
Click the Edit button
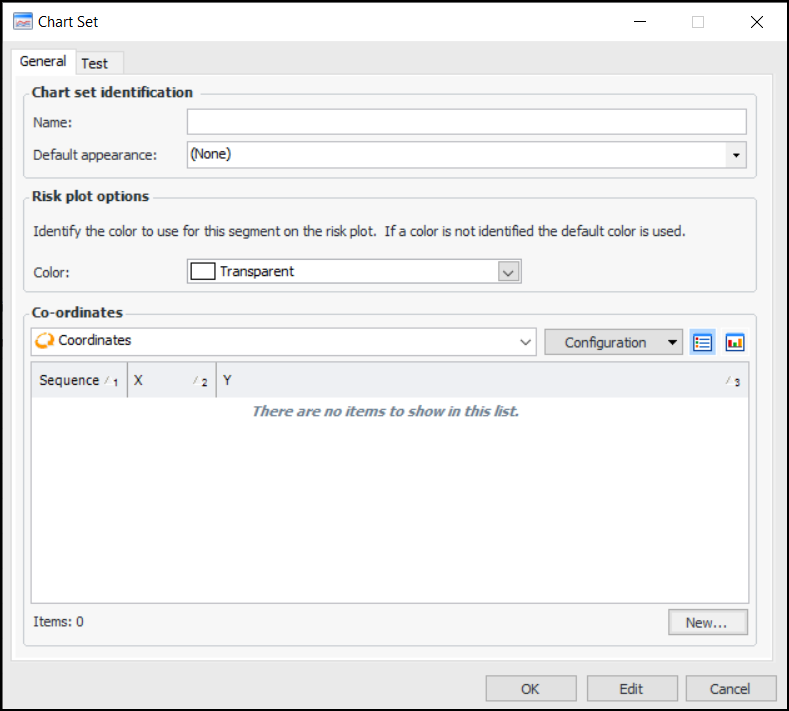click(x=631, y=688)
